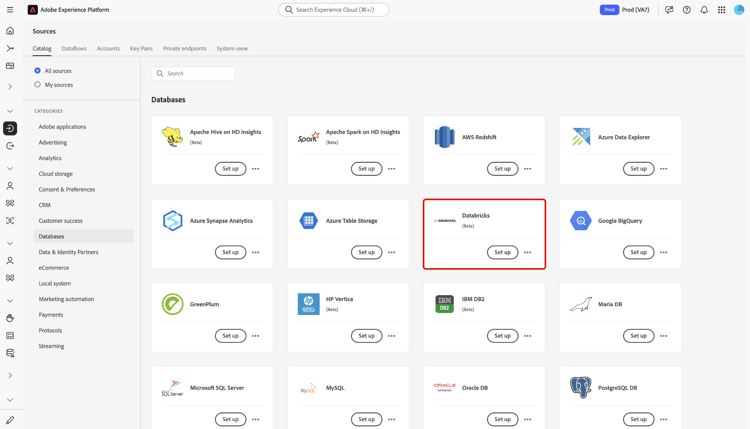Switch to the Dataflows tab
Viewport: 750px width, 429px height.
[74, 48]
